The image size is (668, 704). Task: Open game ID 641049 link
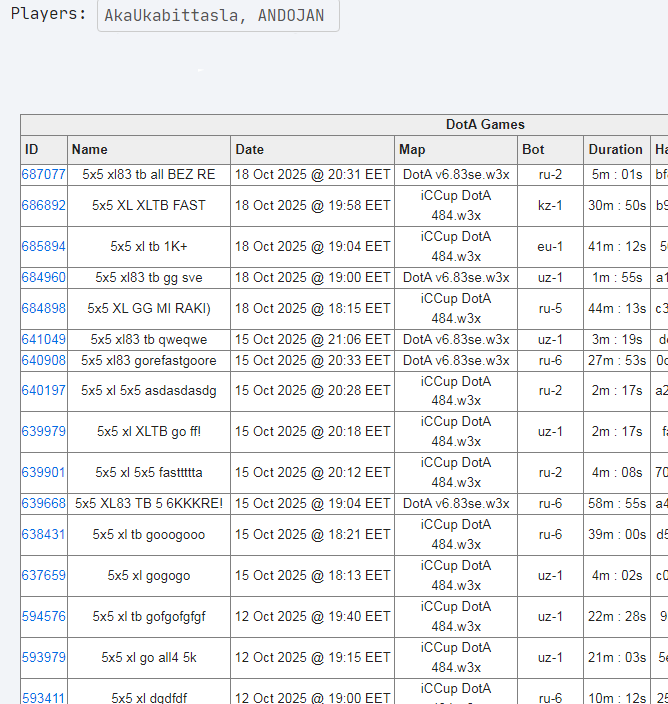coord(44,339)
